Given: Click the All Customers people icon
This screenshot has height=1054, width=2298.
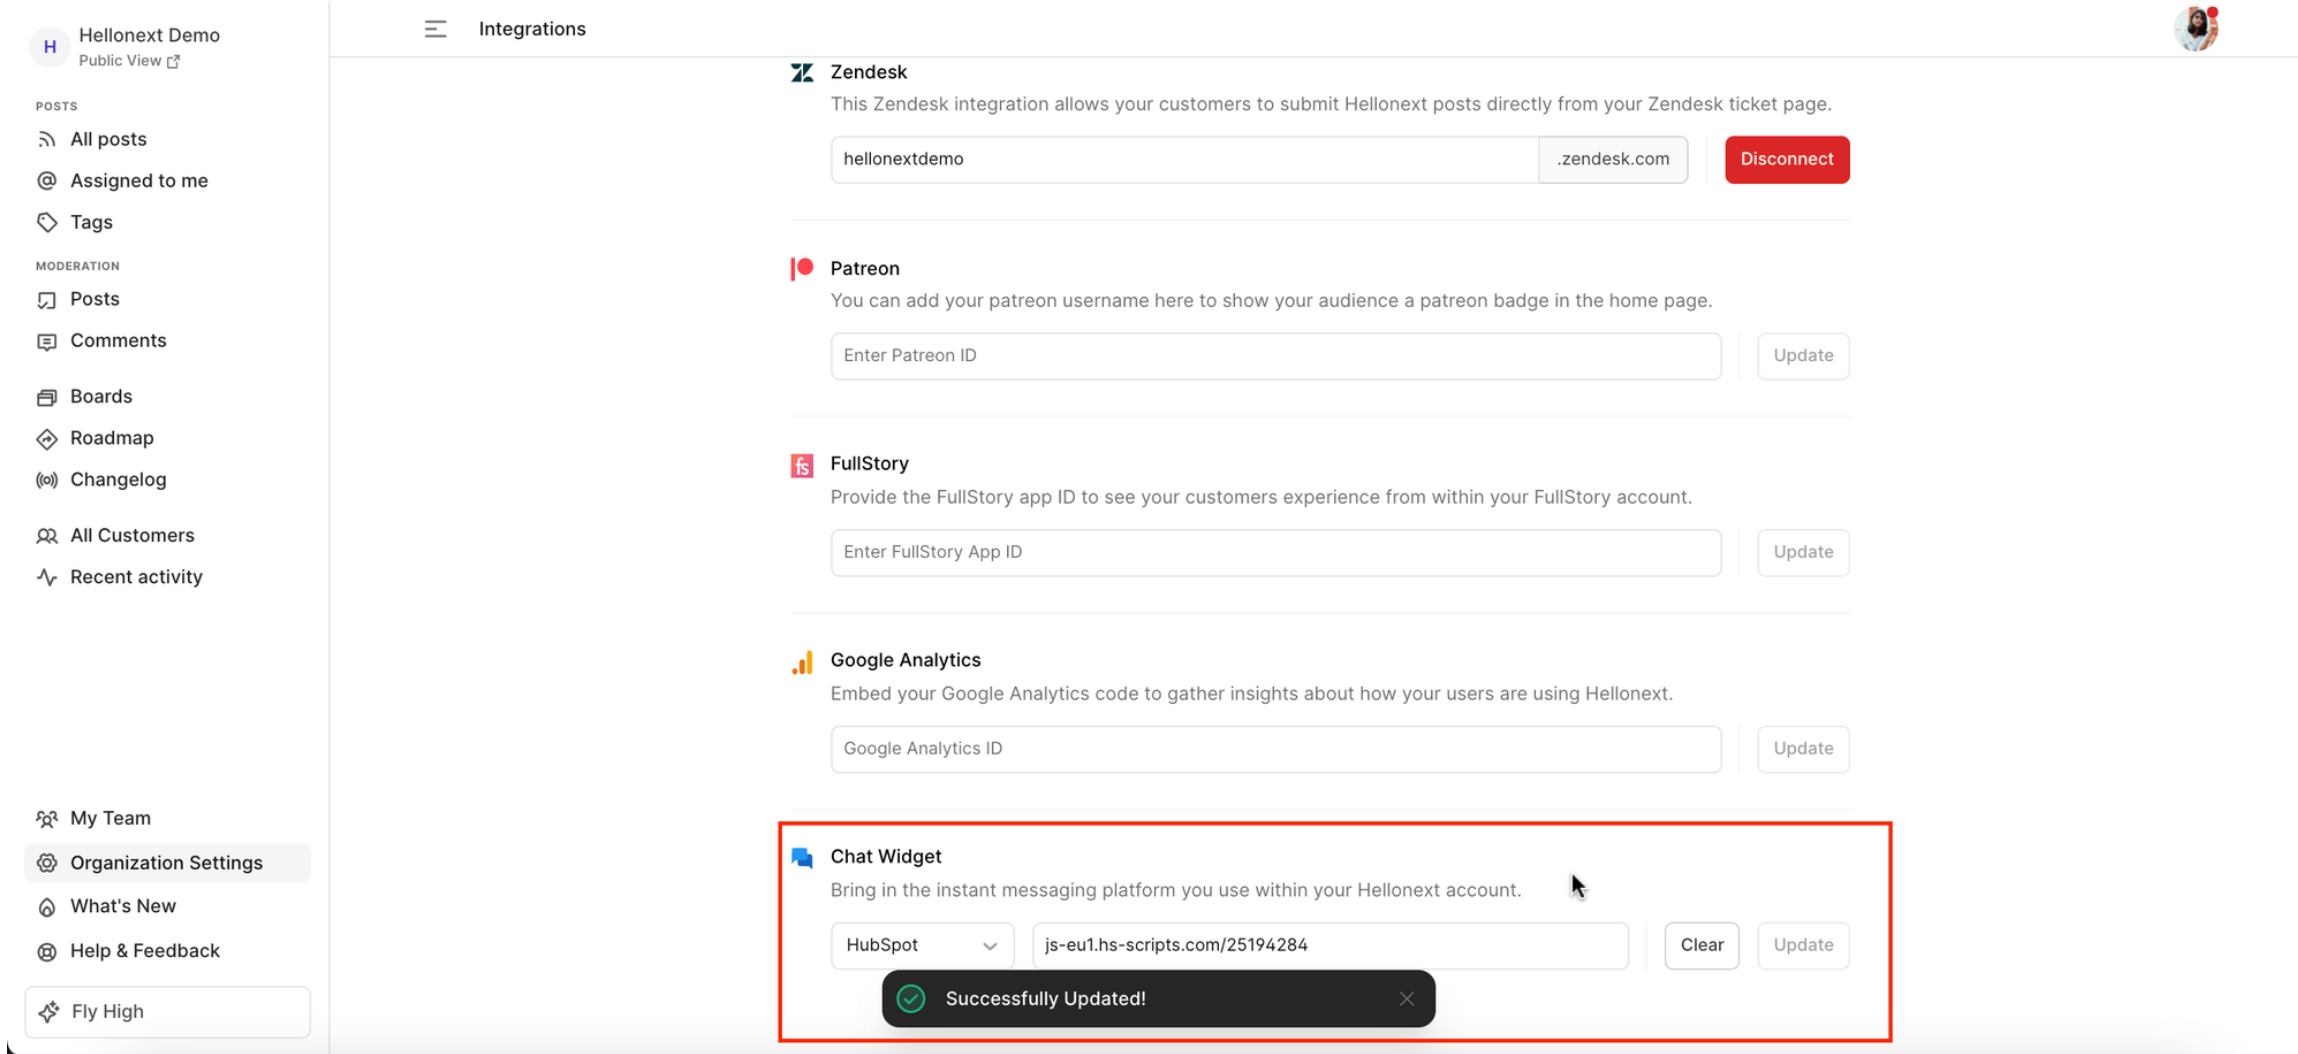Looking at the screenshot, I should click(47, 536).
